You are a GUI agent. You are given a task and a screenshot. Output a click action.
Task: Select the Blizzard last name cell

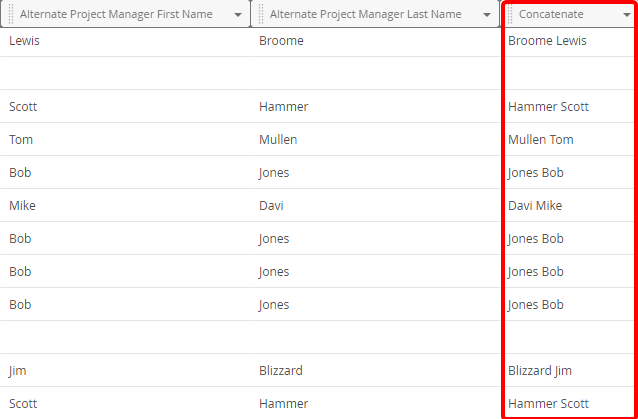tap(375, 371)
